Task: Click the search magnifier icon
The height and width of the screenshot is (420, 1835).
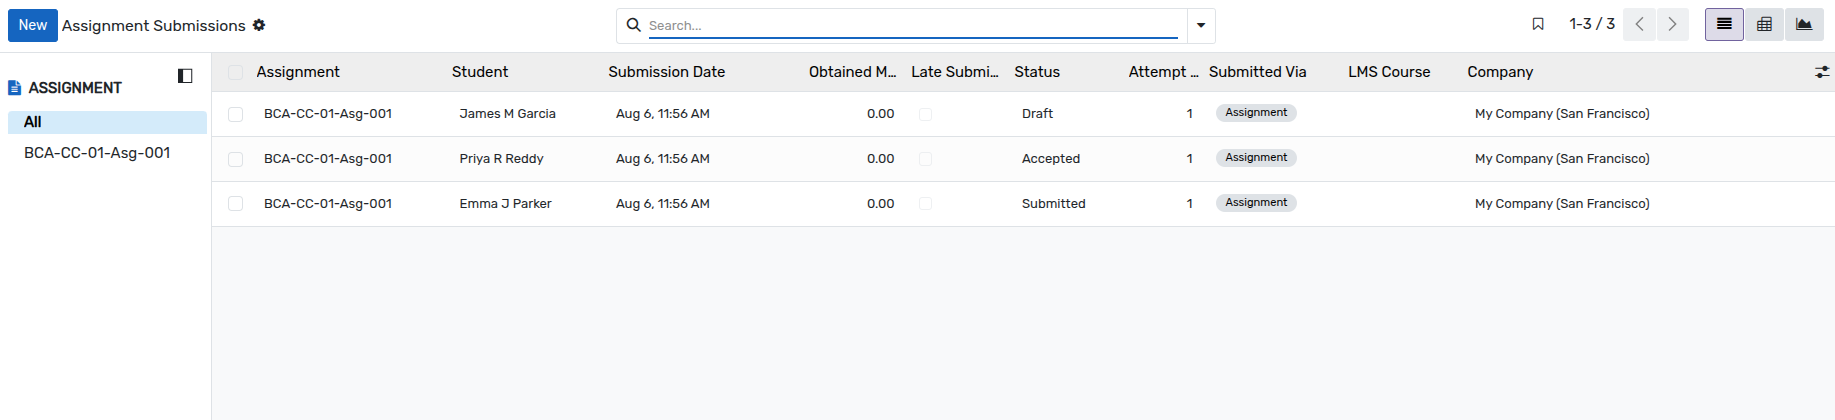Action: click(634, 25)
